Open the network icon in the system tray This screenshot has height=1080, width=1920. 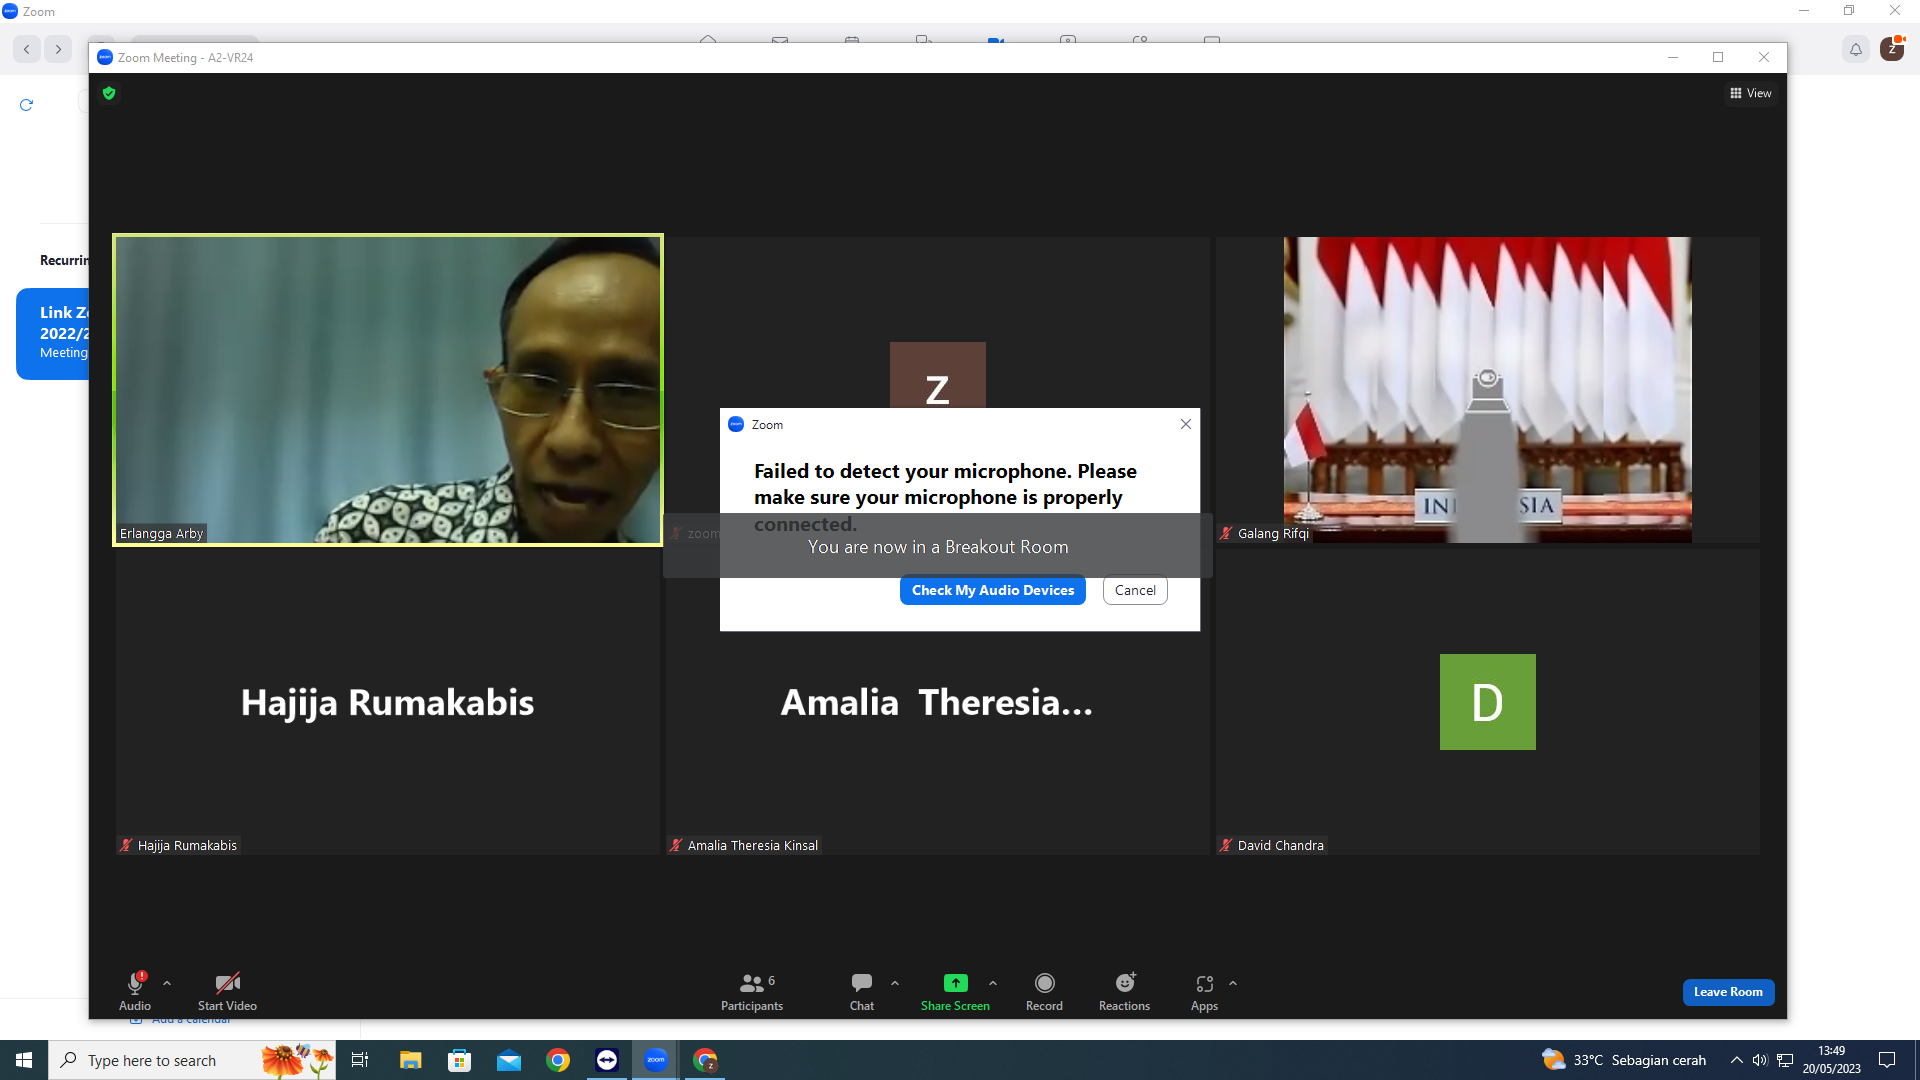[x=1785, y=1060]
